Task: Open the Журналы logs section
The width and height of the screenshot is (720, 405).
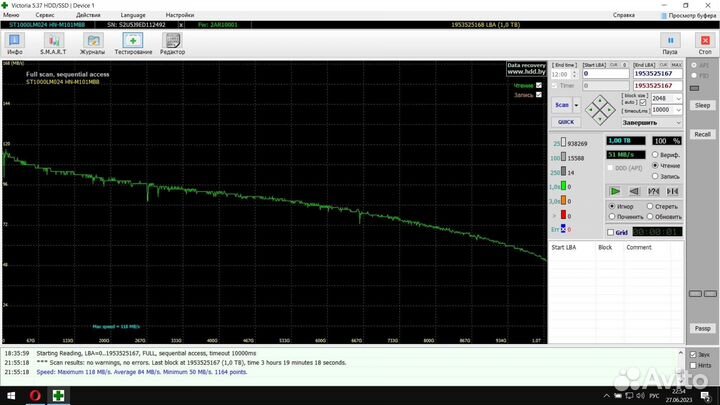Action: pyautogui.click(x=93, y=43)
